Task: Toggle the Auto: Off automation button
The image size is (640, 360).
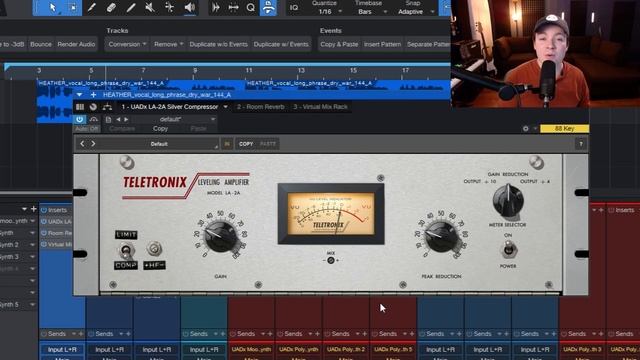Action: [87, 129]
